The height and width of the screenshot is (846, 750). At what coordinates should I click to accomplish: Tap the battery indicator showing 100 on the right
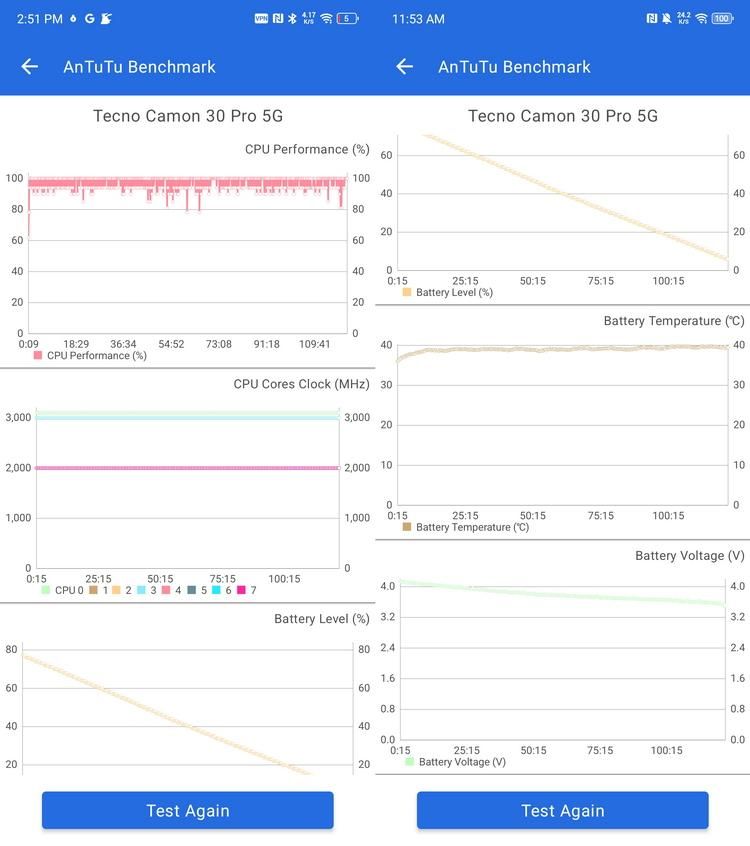coord(722,19)
